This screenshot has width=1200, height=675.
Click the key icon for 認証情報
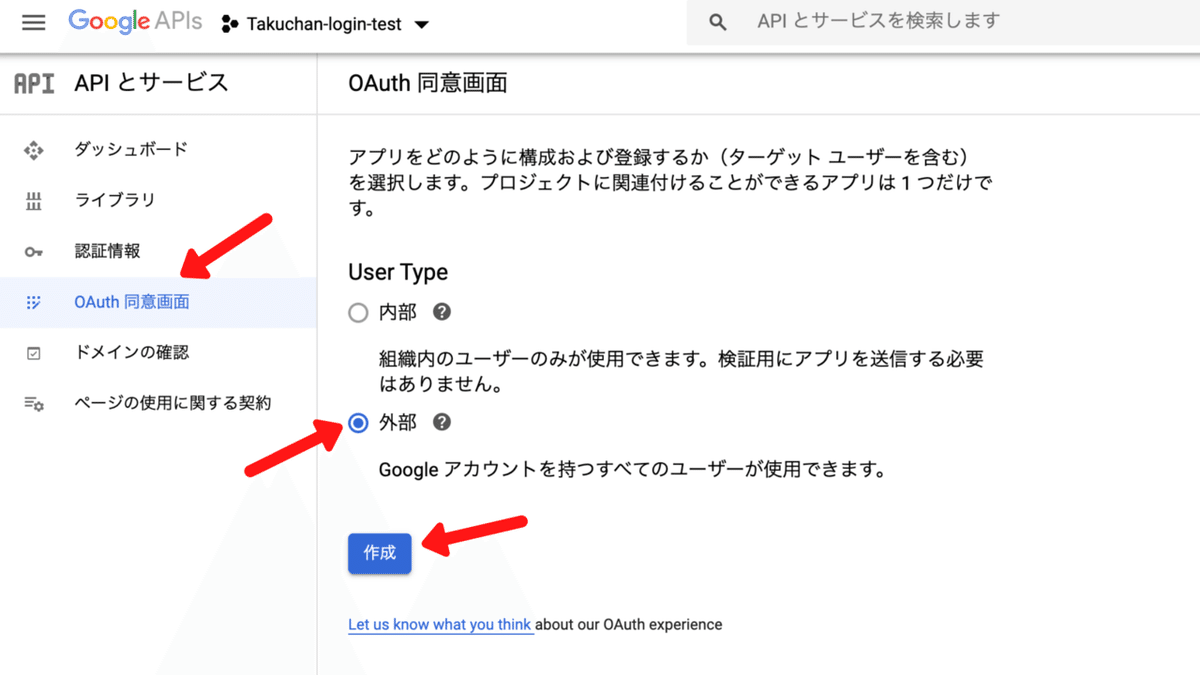[x=34, y=252]
